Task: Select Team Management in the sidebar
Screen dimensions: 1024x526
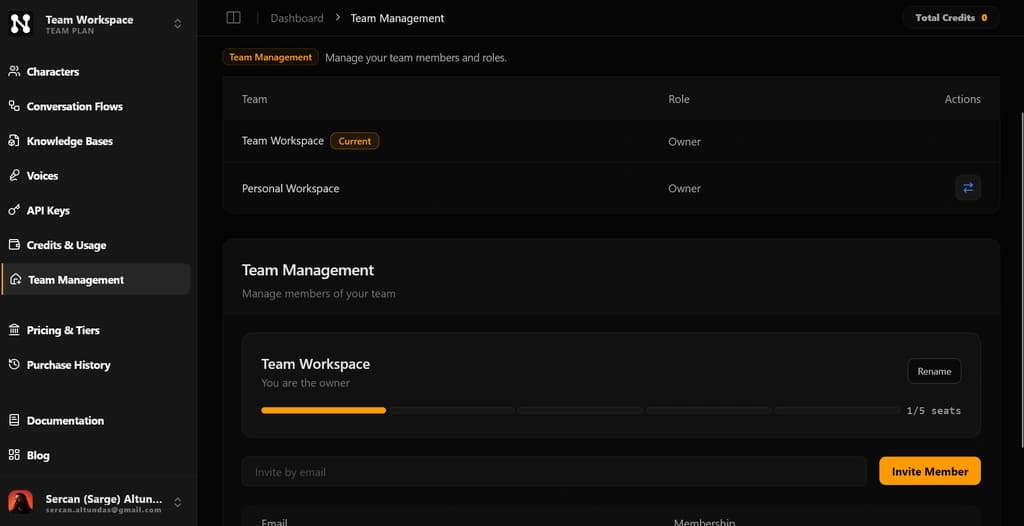Action: (96, 280)
